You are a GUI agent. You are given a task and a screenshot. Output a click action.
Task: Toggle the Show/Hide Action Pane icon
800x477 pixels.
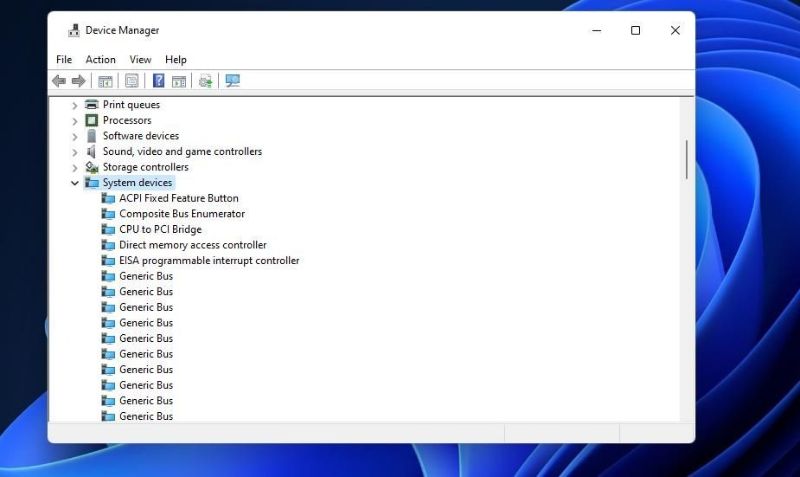pos(179,81)
